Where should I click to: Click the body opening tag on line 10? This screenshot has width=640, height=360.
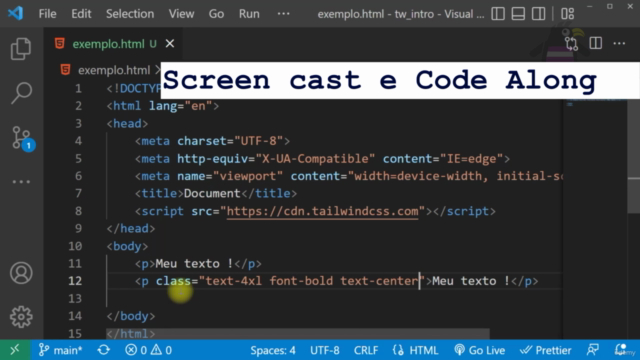coord(127,246)
